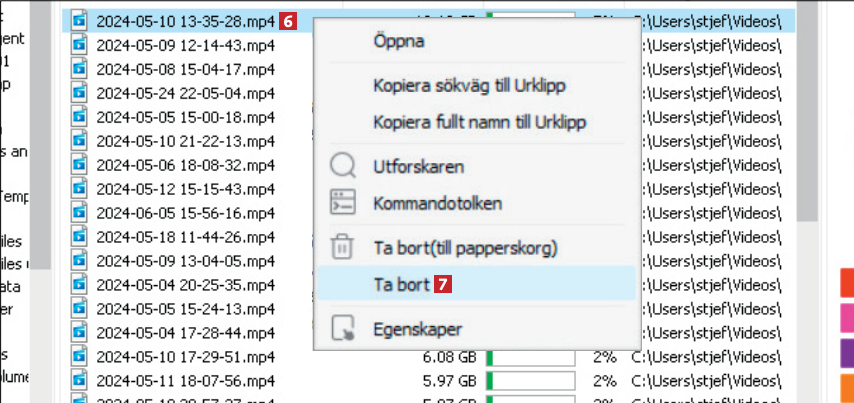Image resolution: width=854 pixels, height=403 pixels.
Task: Click the icon next to 2024-05-18 11-44-26.mp4
Action: (x=80, y=236)
